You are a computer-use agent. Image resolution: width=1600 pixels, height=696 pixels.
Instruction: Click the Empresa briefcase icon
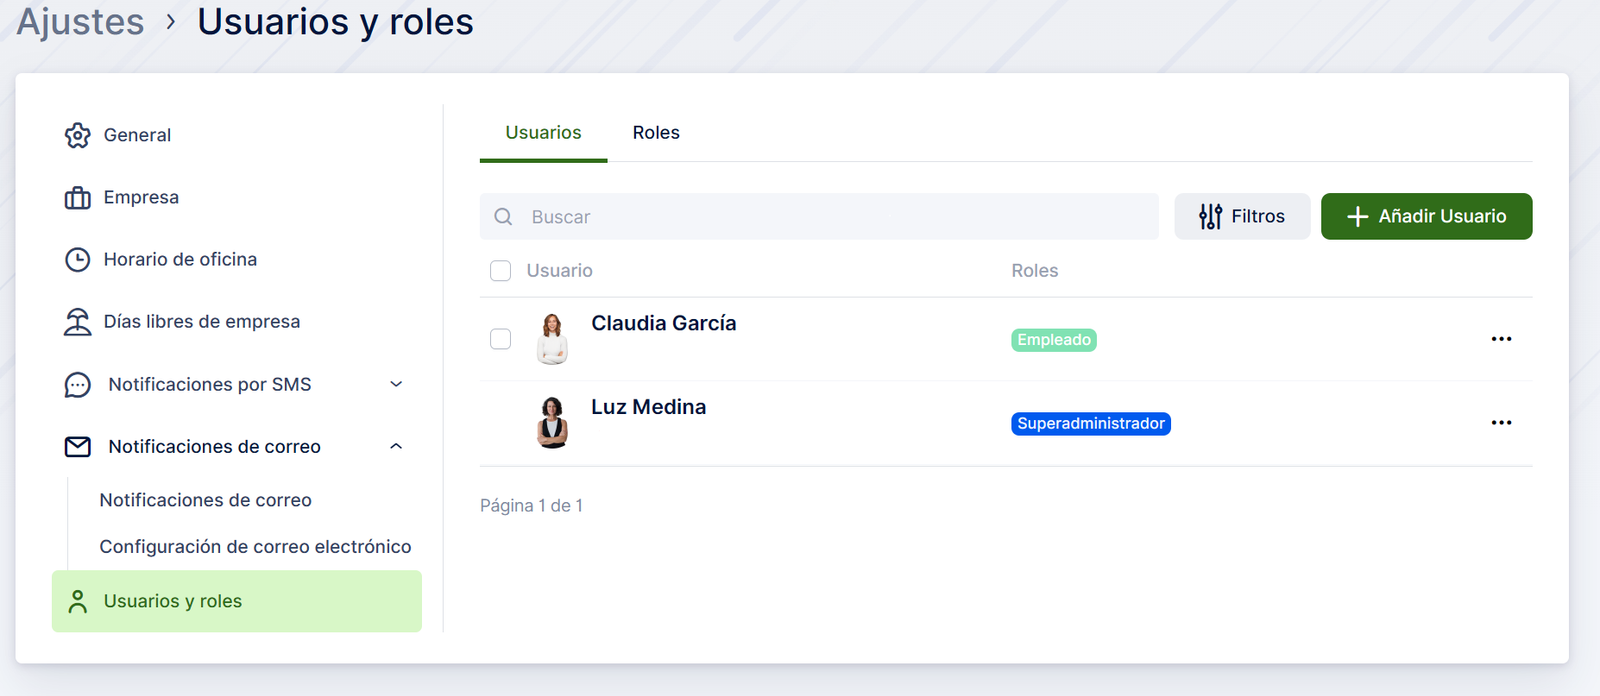(77, 198)
